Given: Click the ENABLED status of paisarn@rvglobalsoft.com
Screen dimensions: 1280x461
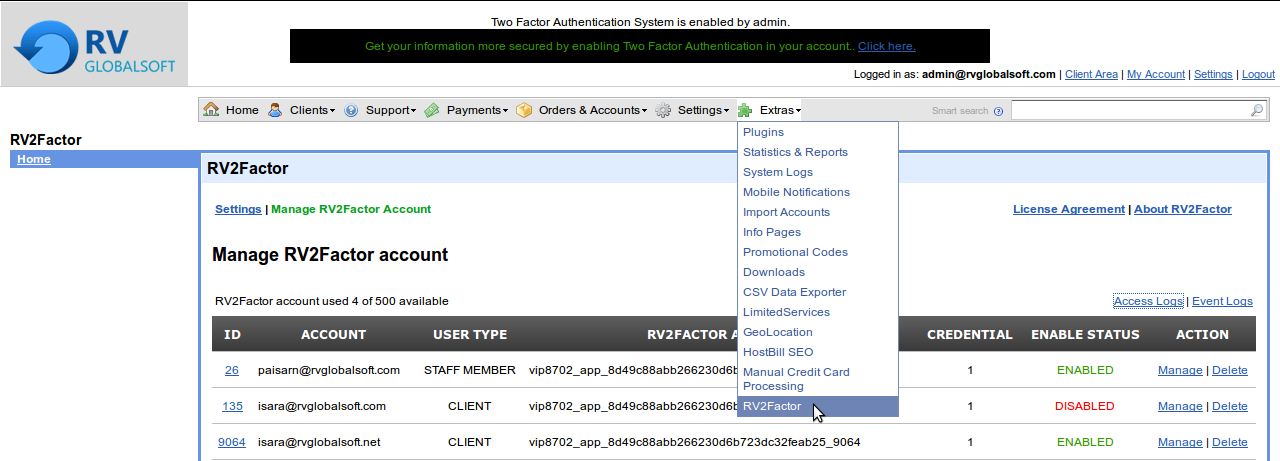Looking at the screenshot, I should (x=1085, y=370).
